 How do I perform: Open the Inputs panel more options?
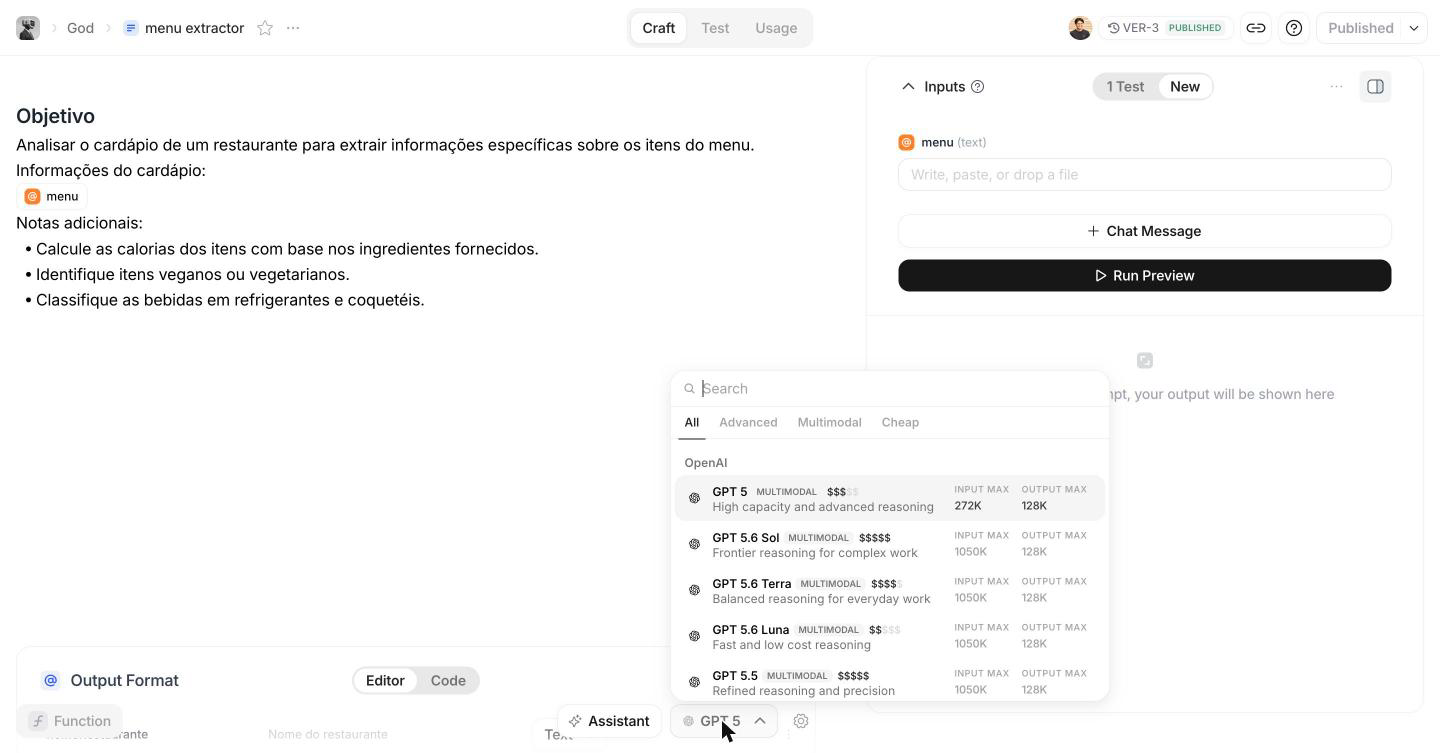click(x=1336, y=87)
